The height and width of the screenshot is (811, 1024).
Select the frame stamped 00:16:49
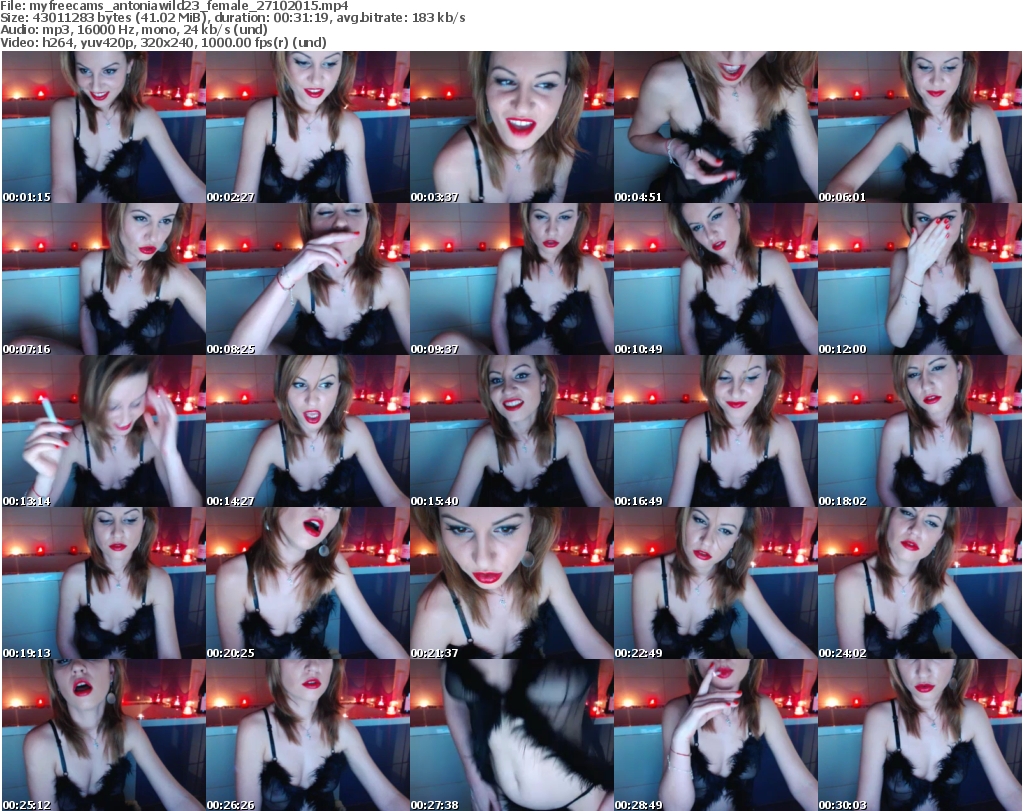pos(715,432)
